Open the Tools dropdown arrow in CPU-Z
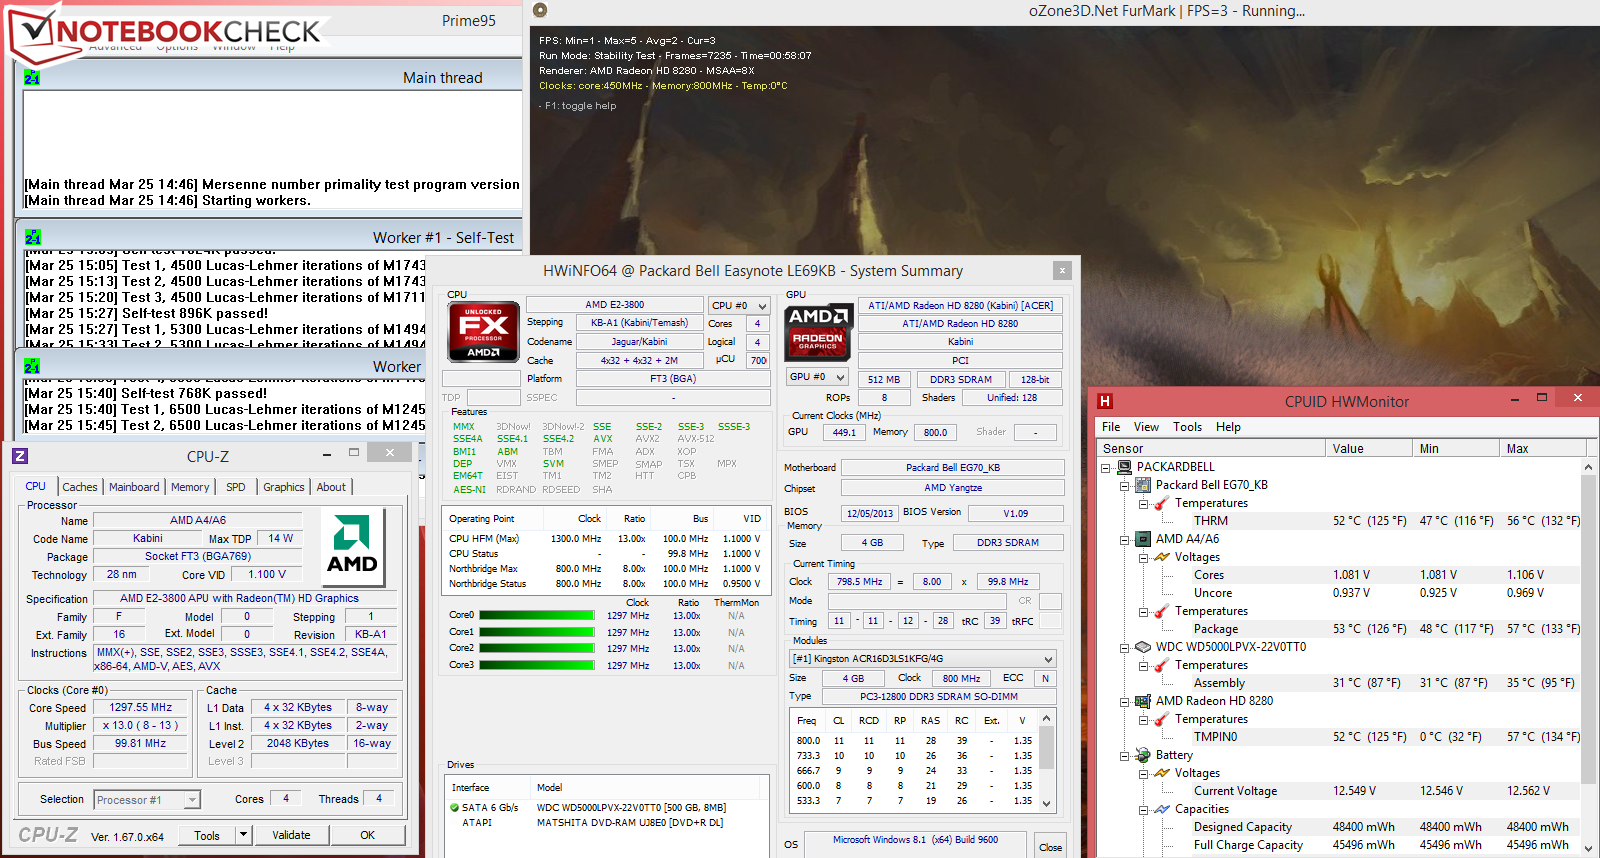 243,835
